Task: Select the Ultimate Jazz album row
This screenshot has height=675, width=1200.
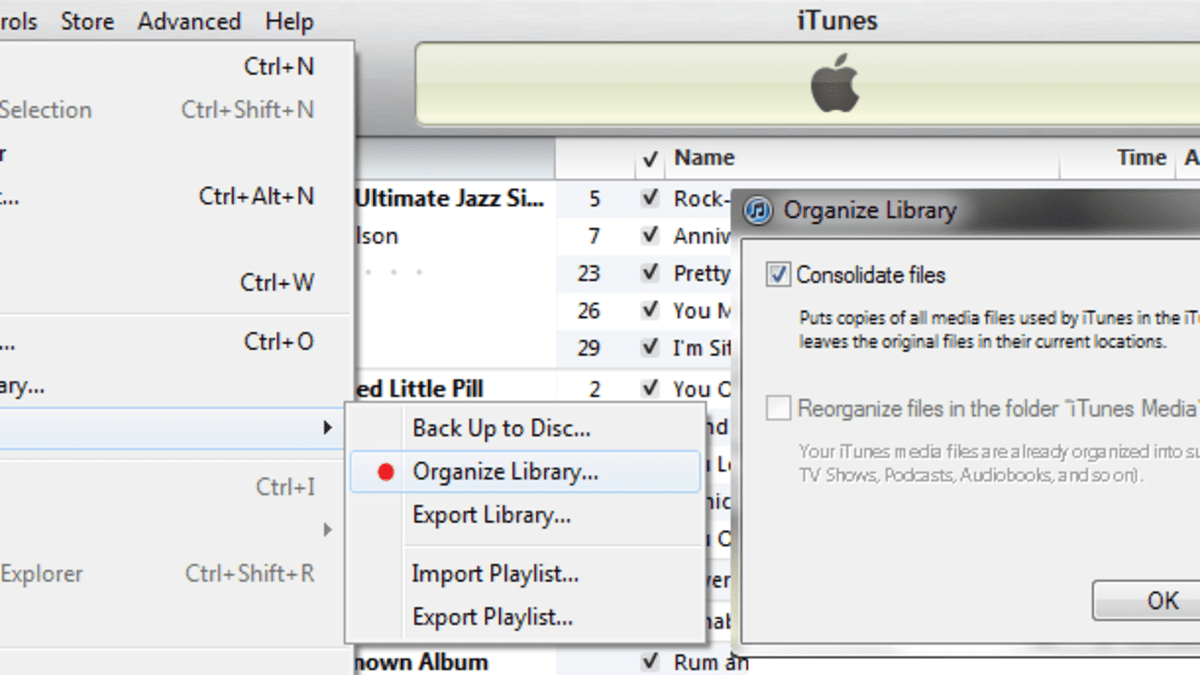Action: pyautogui.click(x=449, y=198)
